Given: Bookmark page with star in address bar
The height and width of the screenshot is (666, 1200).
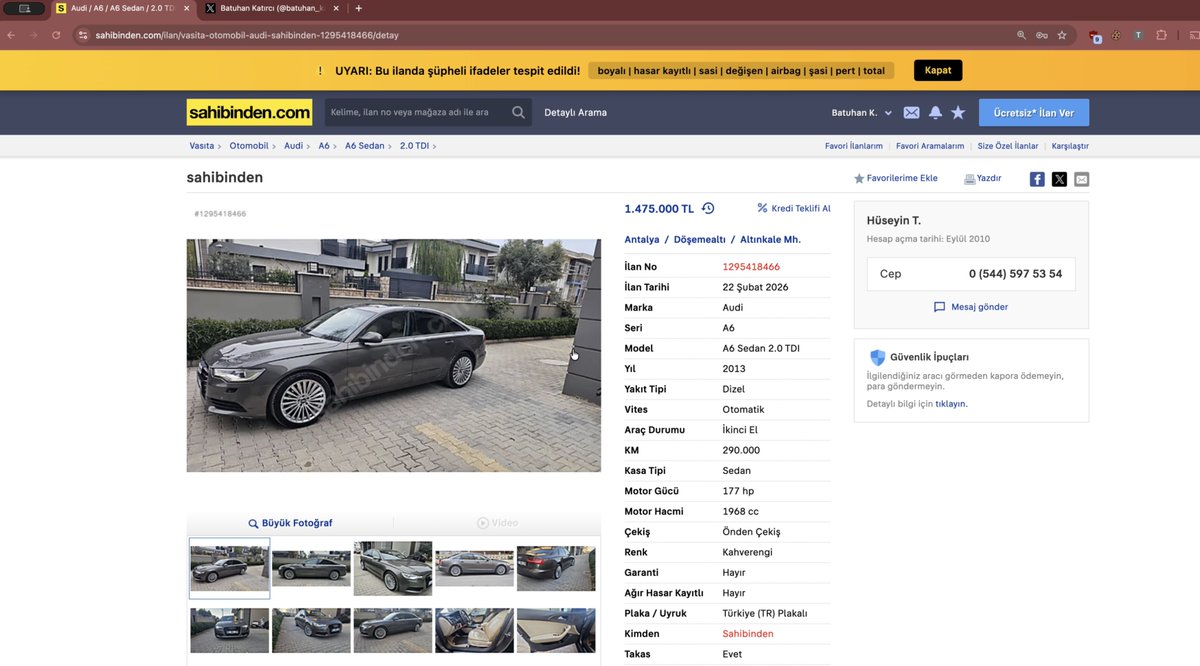Looking at the screenshot, I should (x=1062, y=35).
